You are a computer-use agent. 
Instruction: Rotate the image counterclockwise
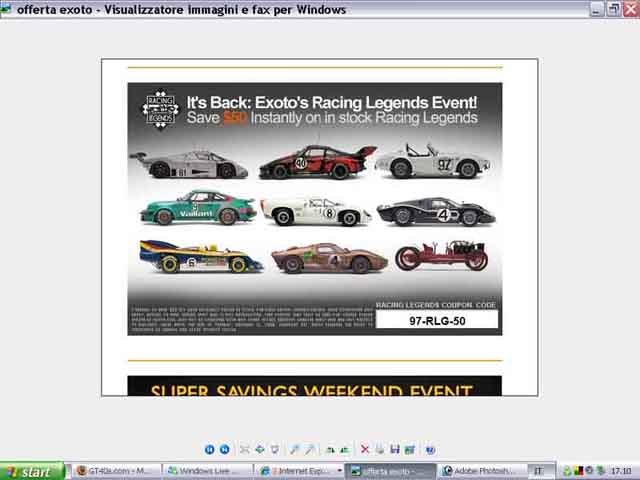345,449
